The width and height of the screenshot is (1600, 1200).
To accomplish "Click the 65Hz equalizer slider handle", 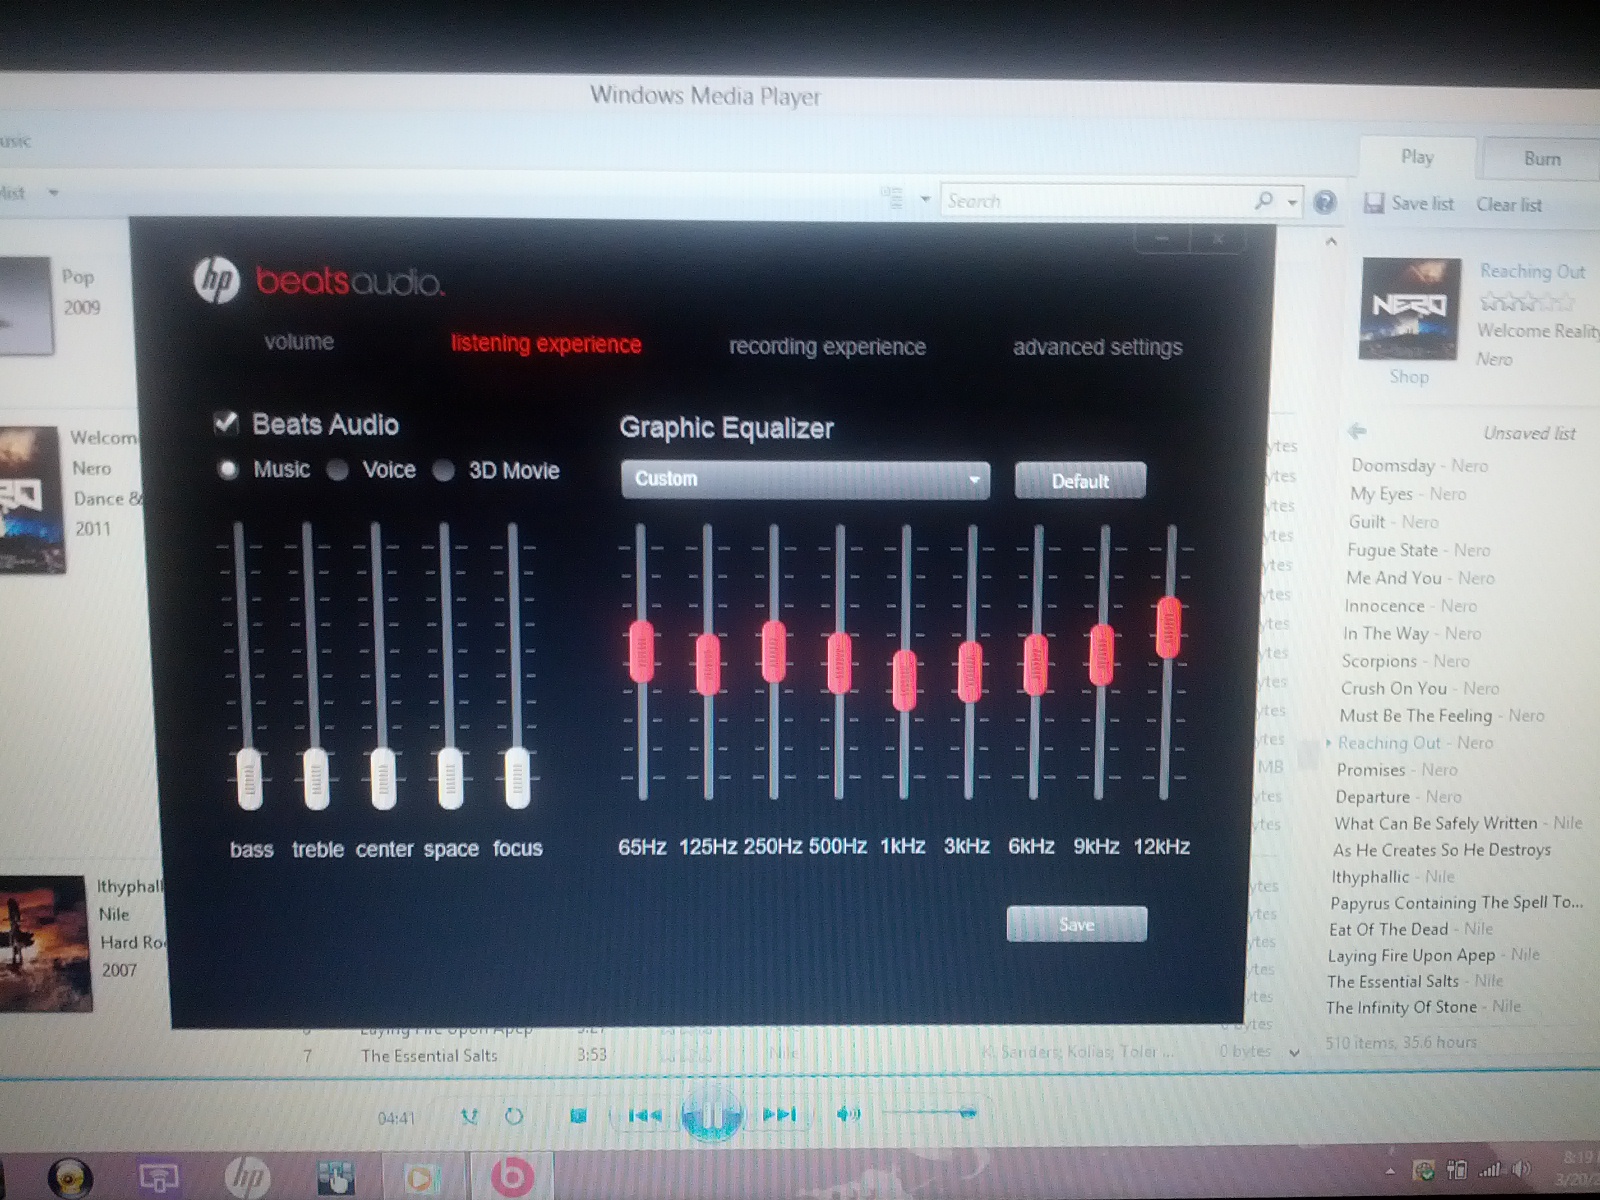I will 641,652.
